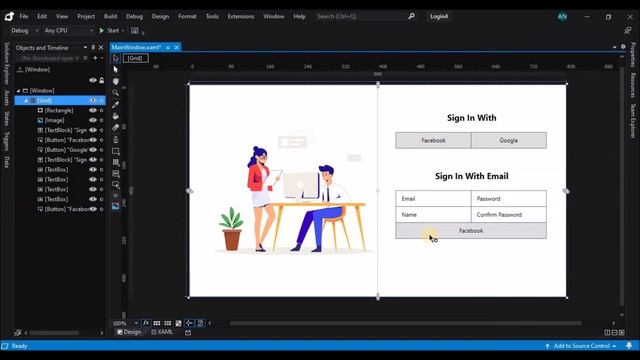Image resolution: width=640 pixels, height=360 pixels.
Task: Click the Objects panel horizontal scrollbar
Action: [x=53, y=333]
